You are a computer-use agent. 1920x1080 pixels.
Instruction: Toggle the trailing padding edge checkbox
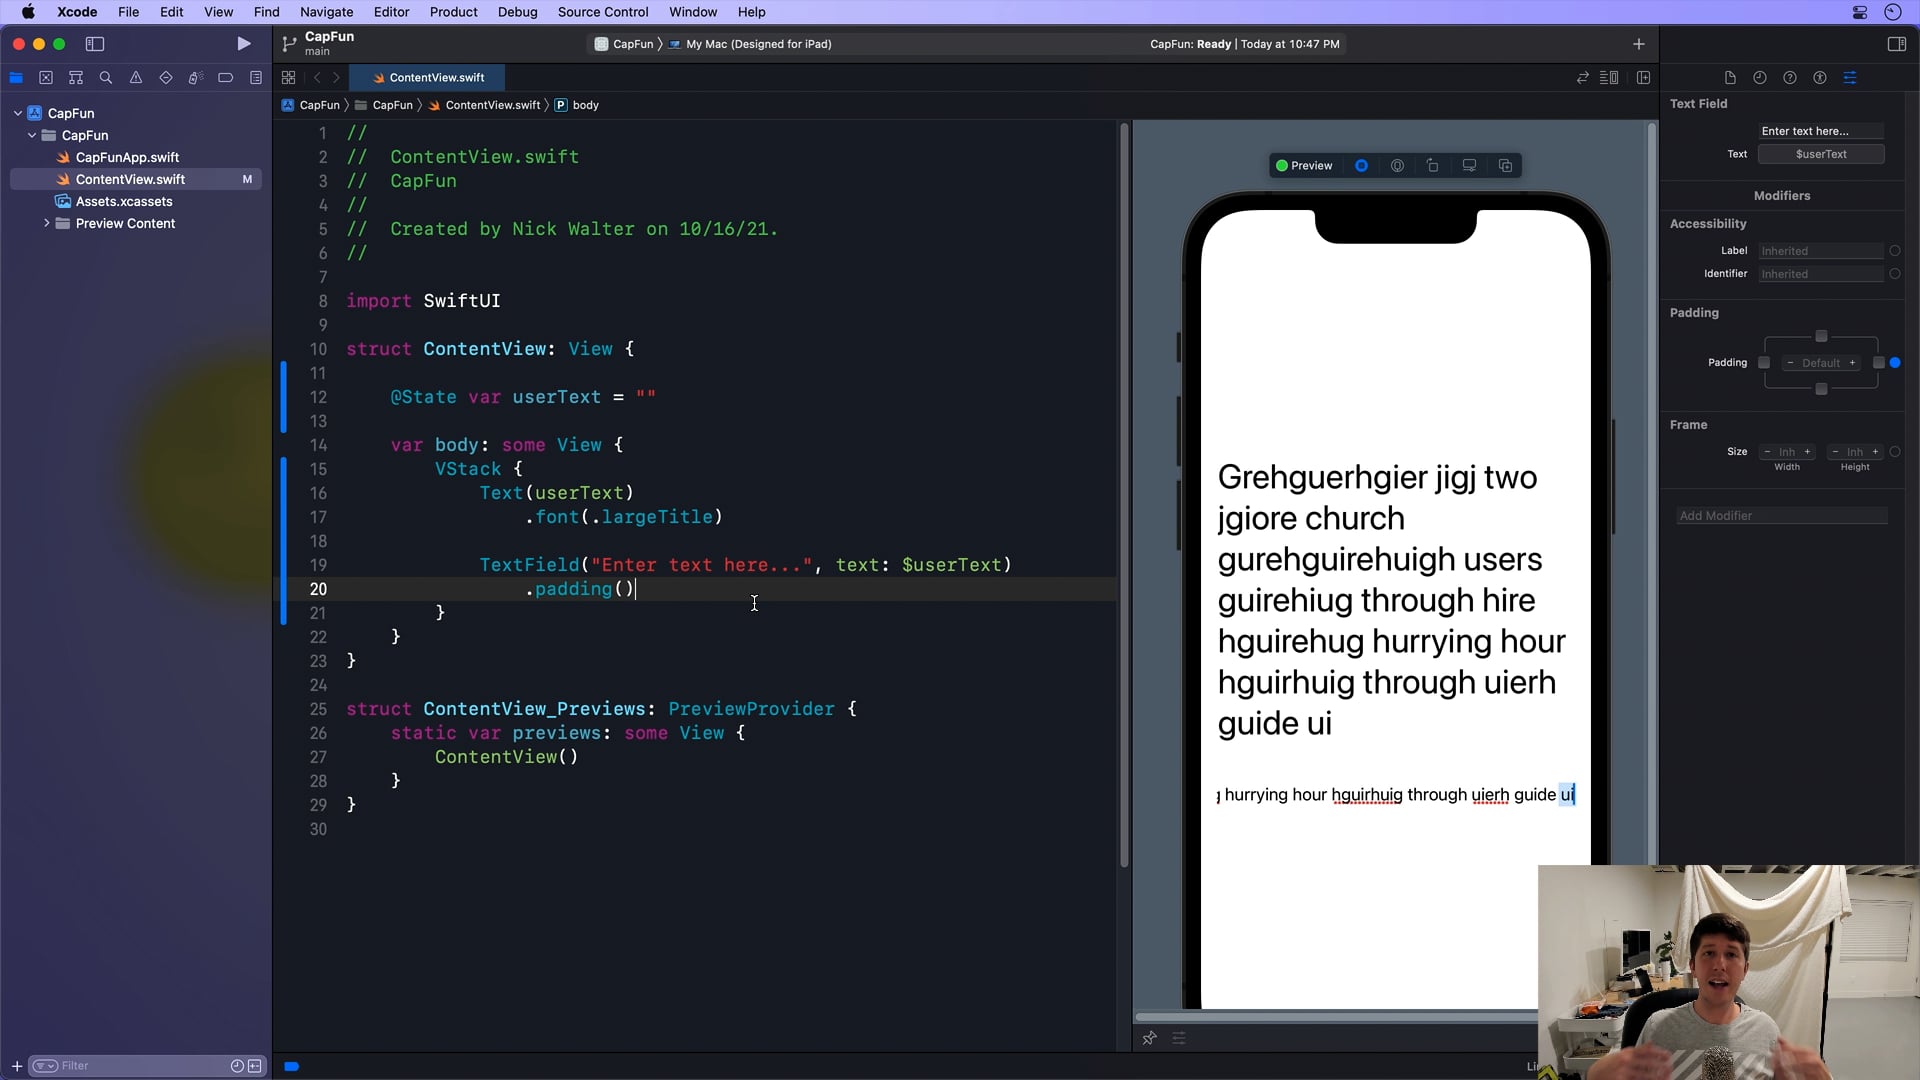[x=1878, y=363]
